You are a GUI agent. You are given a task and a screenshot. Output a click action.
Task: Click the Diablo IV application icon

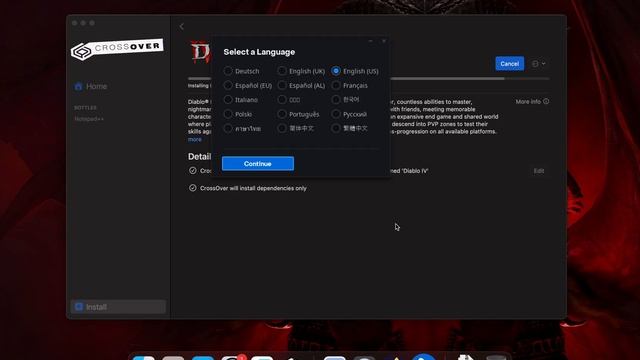(x=200, y=52)
